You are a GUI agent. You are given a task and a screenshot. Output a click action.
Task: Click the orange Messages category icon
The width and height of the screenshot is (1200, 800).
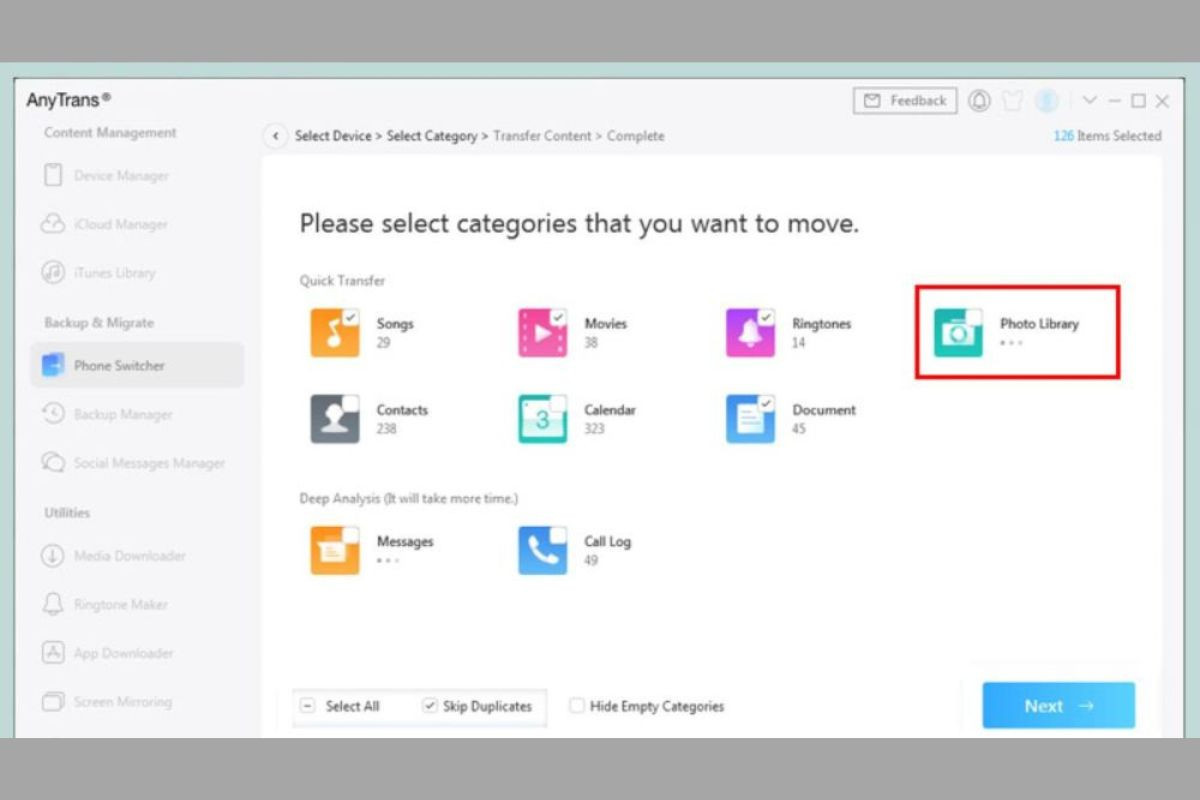pyautogui.click(x=334, y=551)
